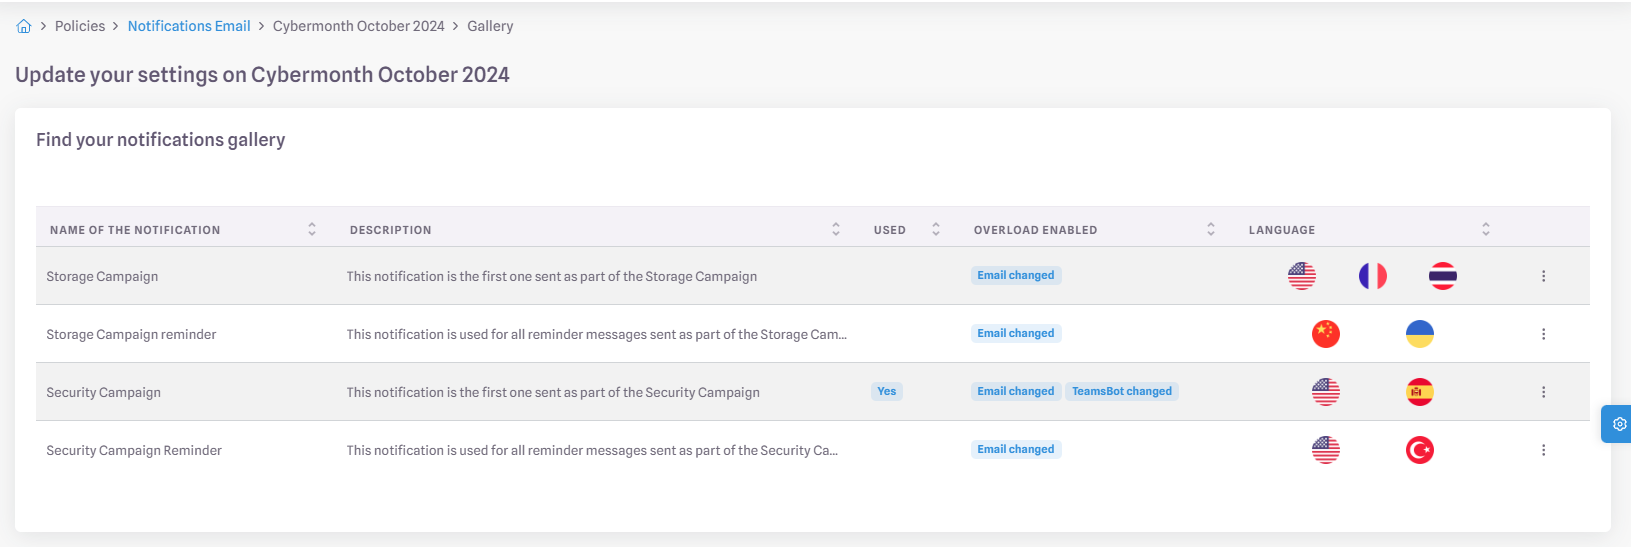Open the three-dot menu for Storage Campaign

(x=1543, y=276)
